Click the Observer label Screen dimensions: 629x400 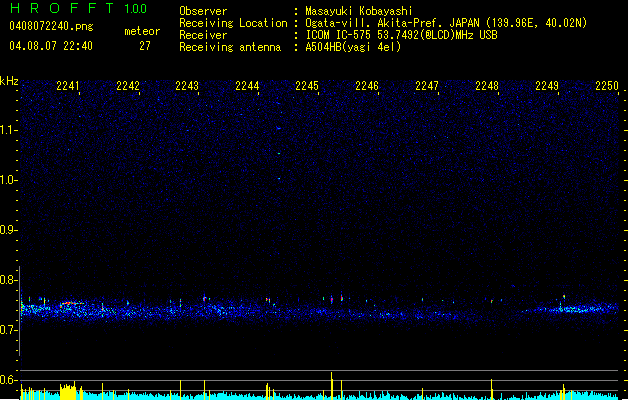[x=203, y=11]
